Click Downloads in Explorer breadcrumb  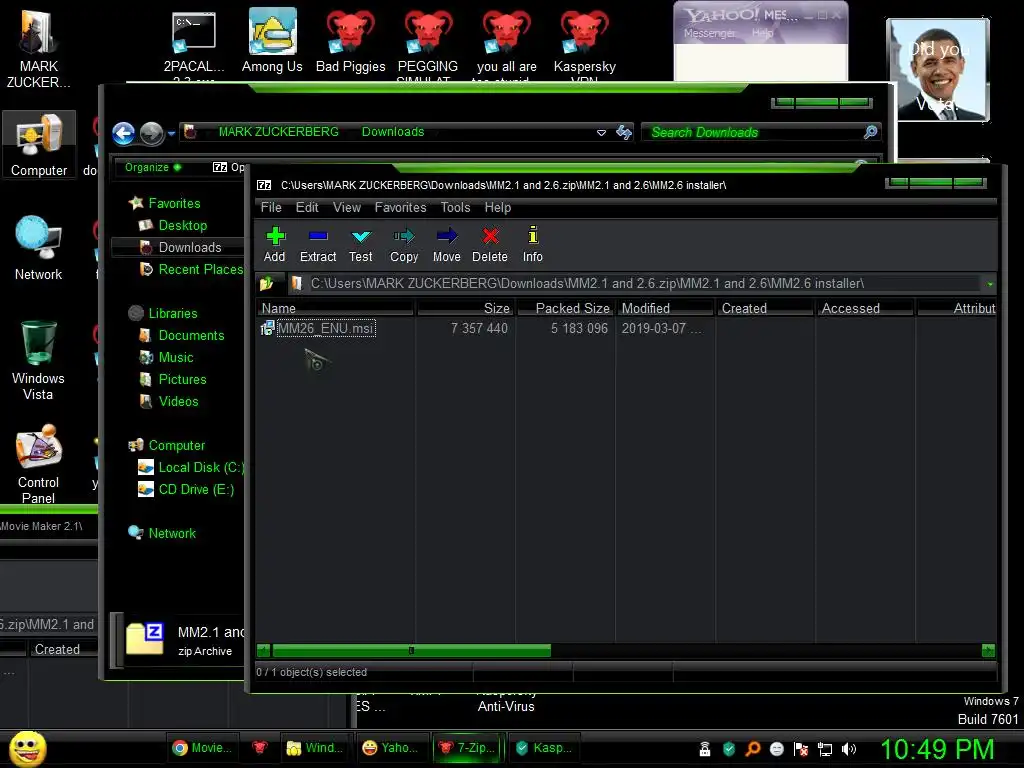393,131
